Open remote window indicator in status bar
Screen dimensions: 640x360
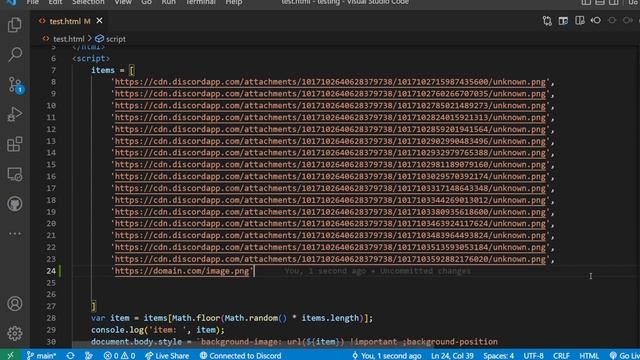pos(11,356)
